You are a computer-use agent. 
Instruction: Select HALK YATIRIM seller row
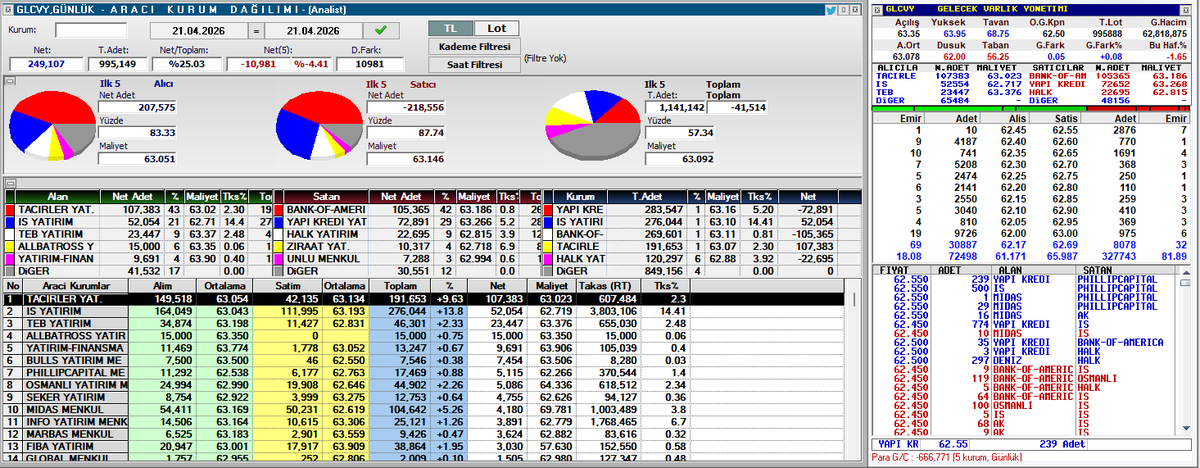410,235
